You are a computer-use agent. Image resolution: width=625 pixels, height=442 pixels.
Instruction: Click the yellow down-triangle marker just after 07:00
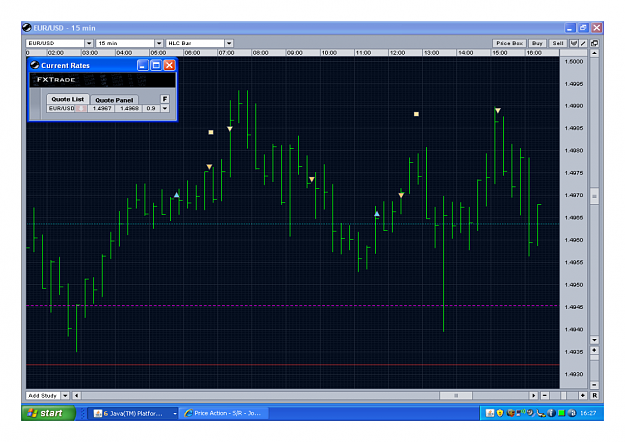(x=230, y=129)
